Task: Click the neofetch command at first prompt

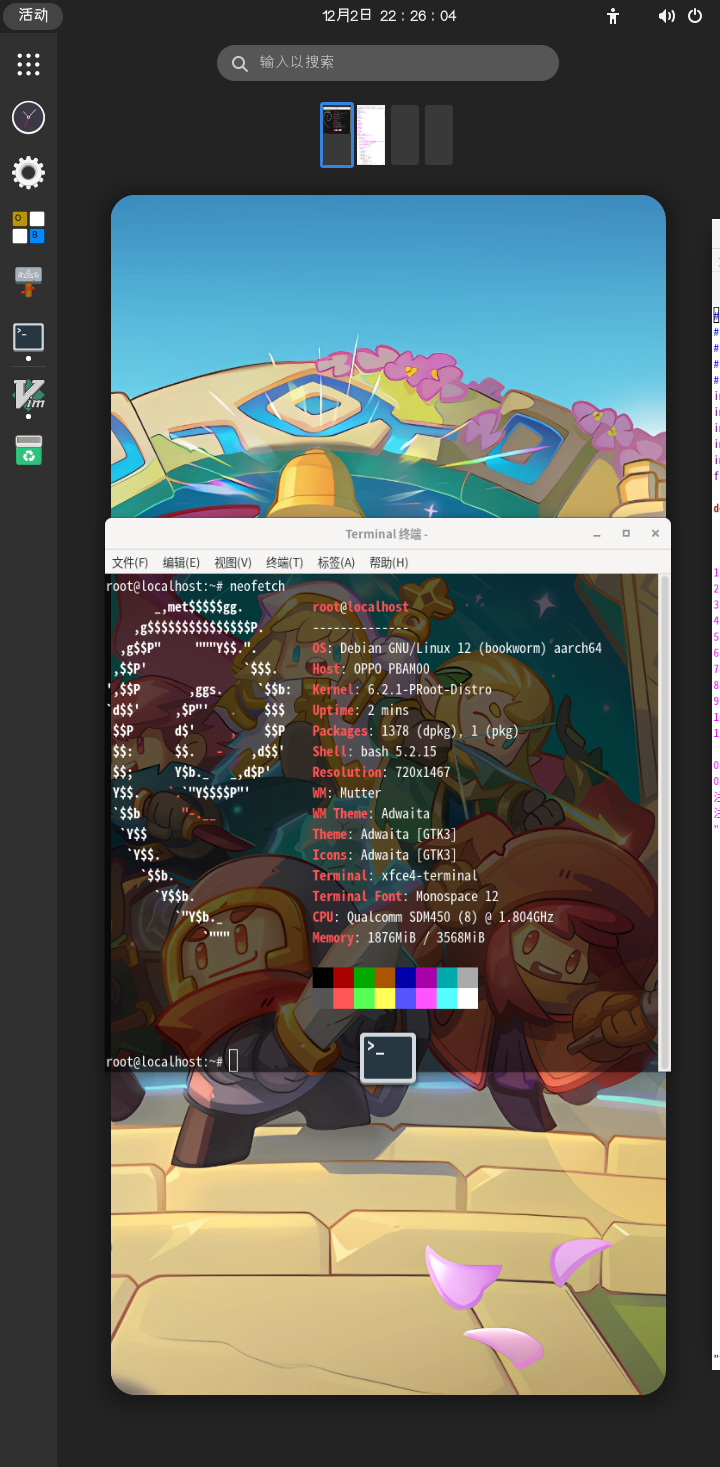Action: coord(257,586)
